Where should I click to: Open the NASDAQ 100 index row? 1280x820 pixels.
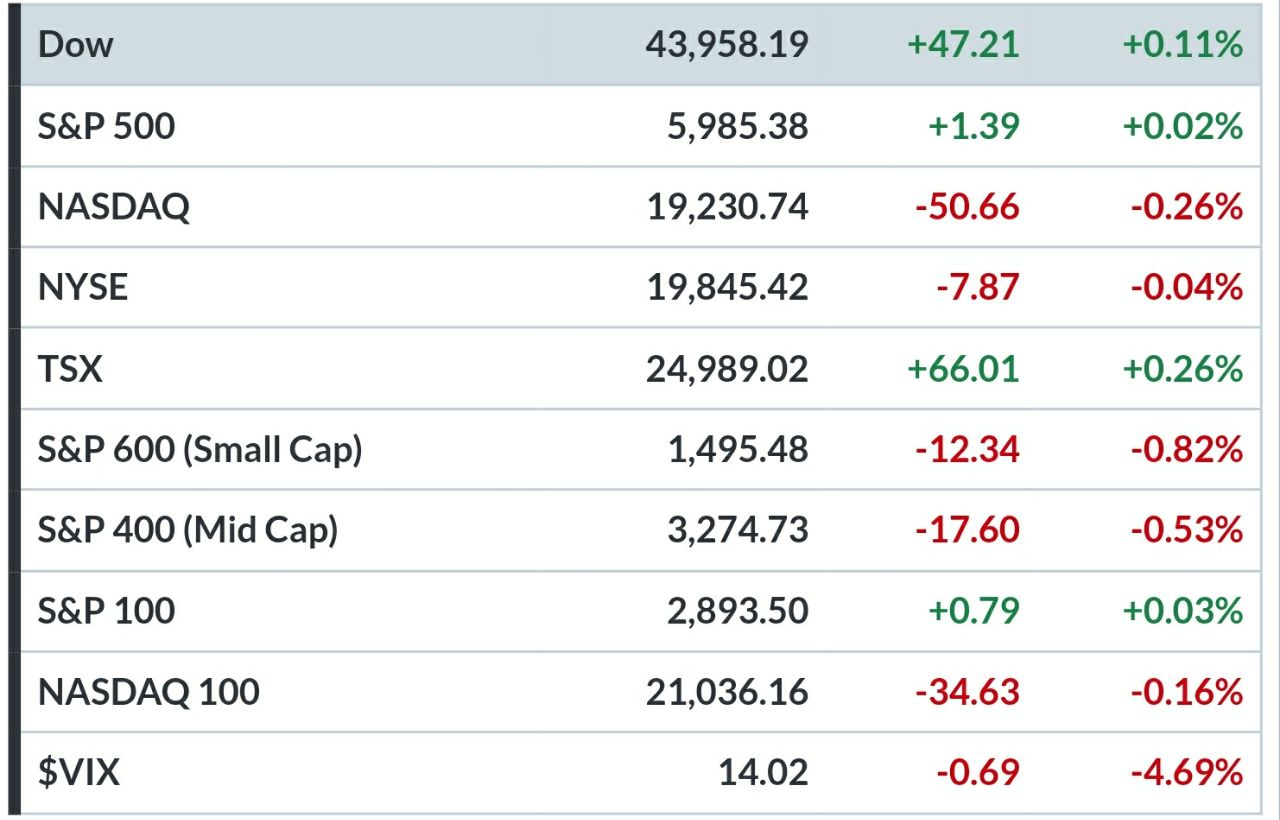[640, 692]
